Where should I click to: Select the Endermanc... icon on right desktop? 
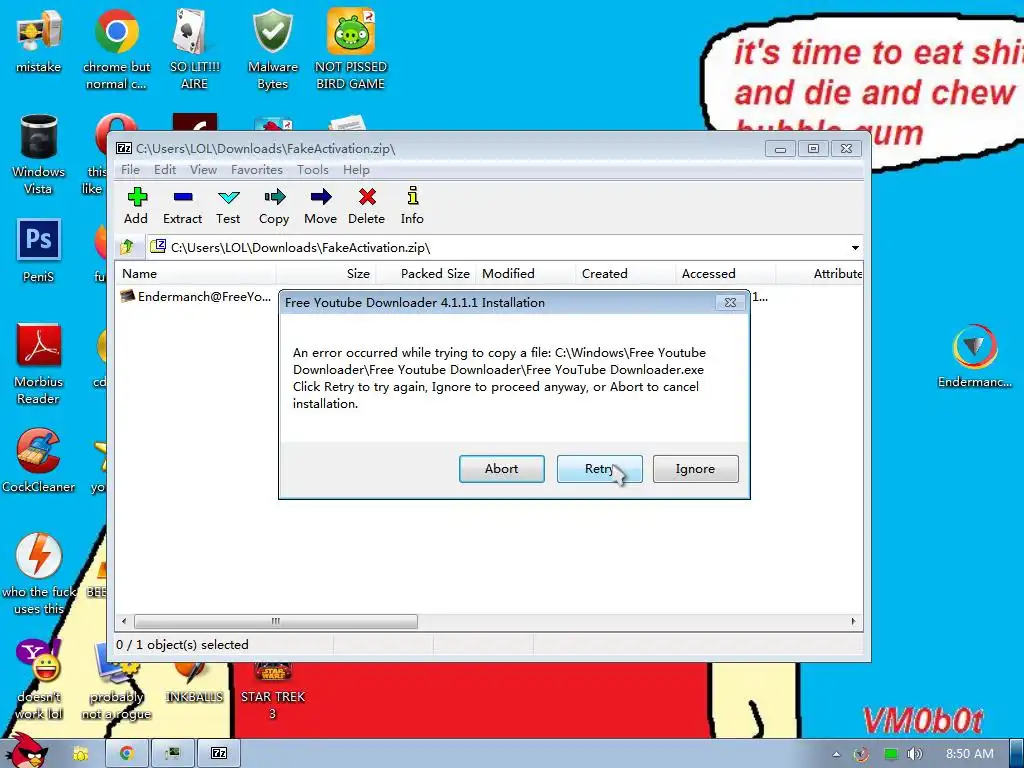(x=974, y=356)
